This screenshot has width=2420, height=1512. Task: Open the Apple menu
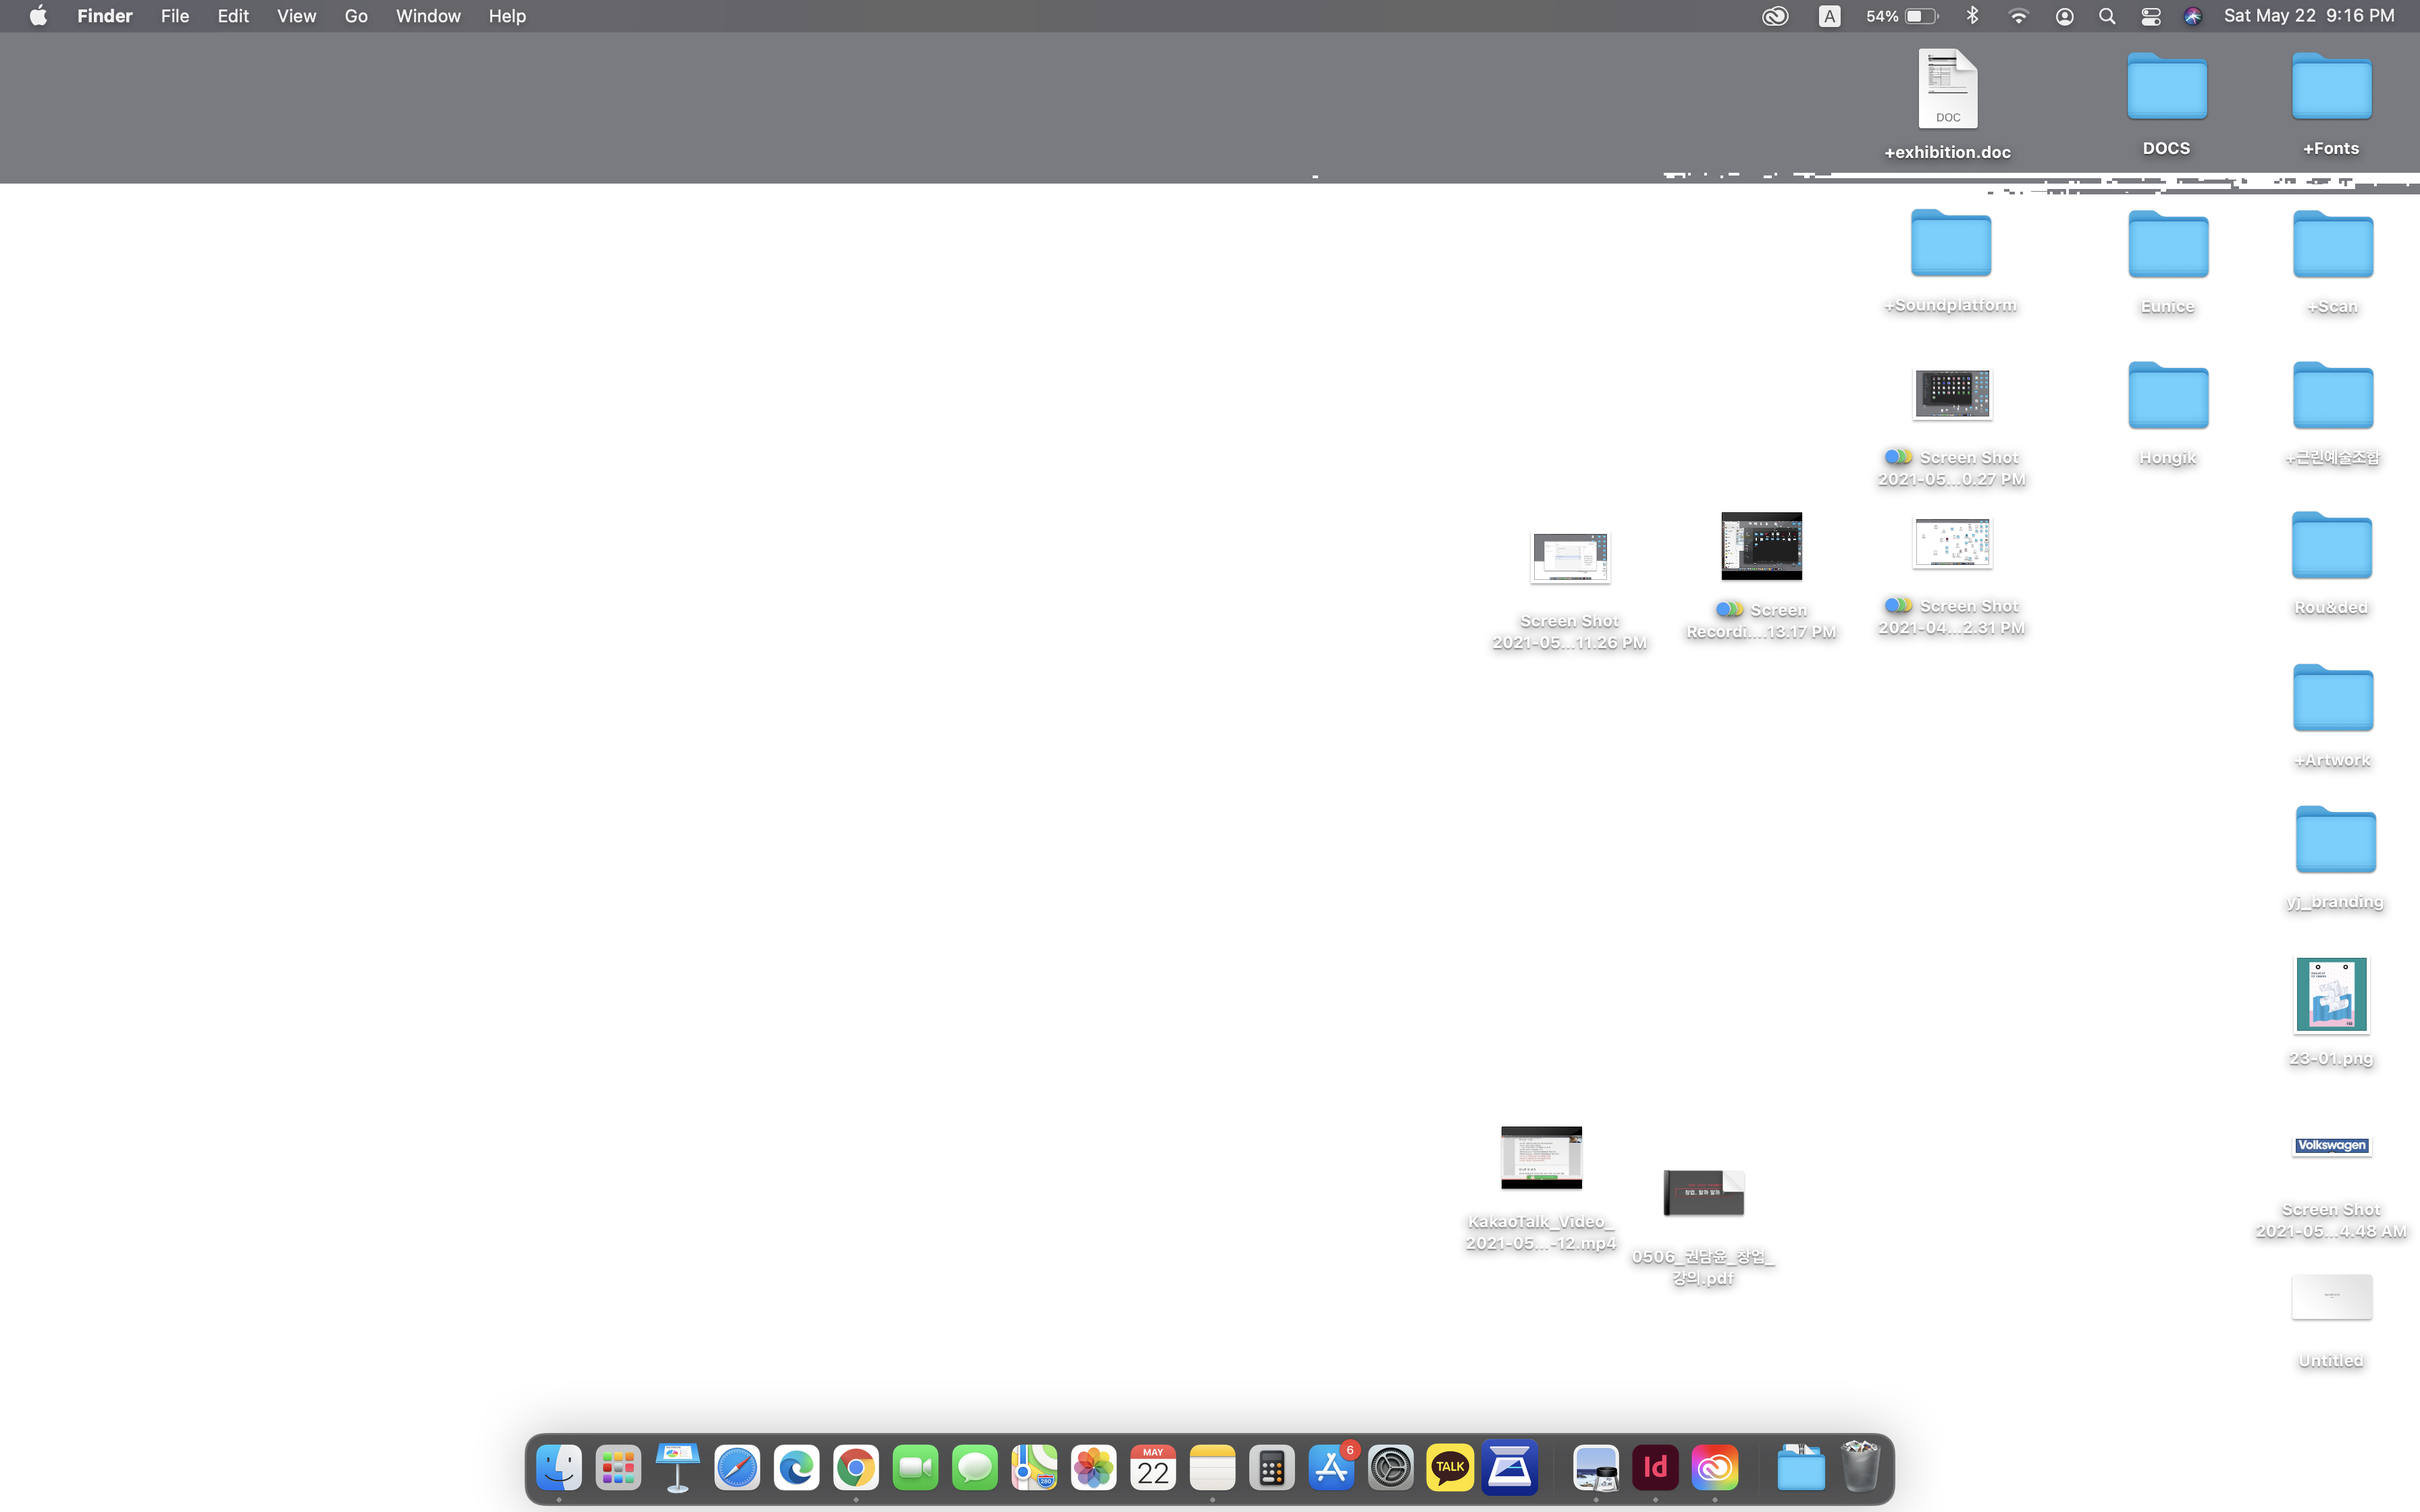tap(38, 16)
